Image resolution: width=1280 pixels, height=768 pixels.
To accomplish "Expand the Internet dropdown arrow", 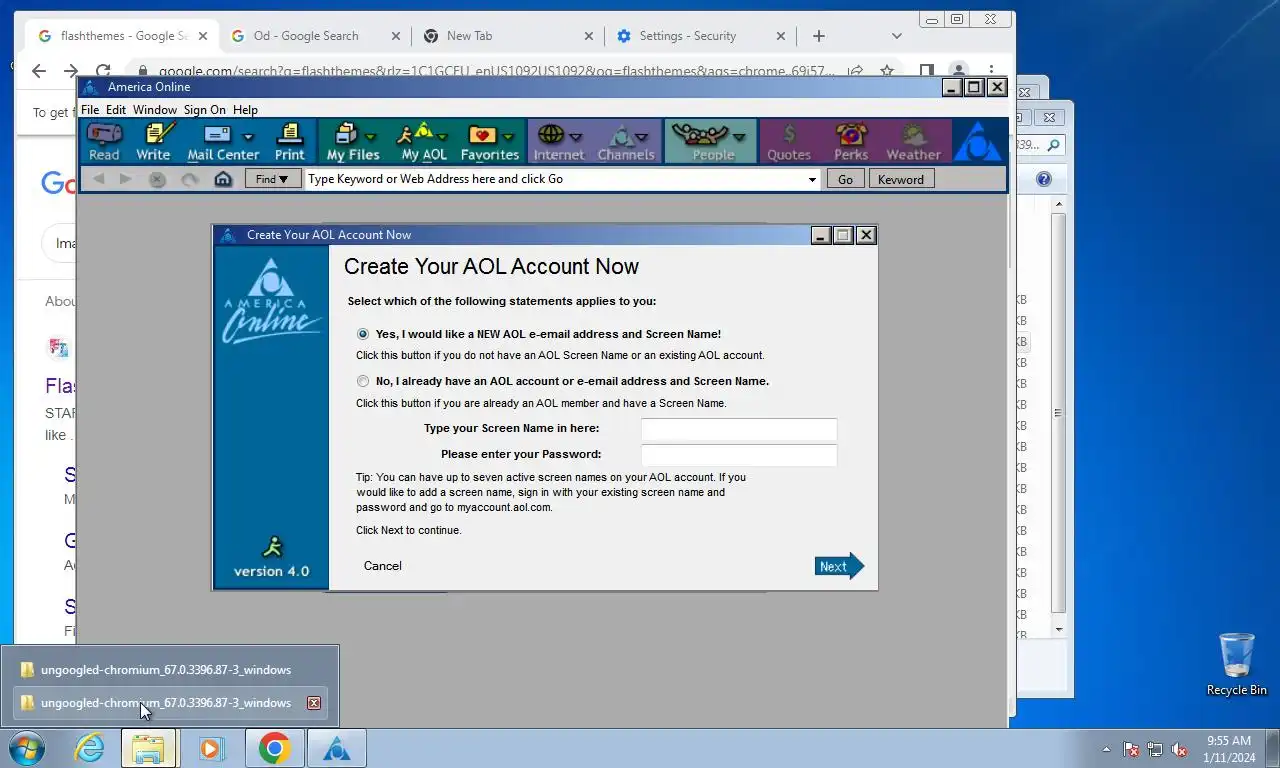I will pos(576,137).
